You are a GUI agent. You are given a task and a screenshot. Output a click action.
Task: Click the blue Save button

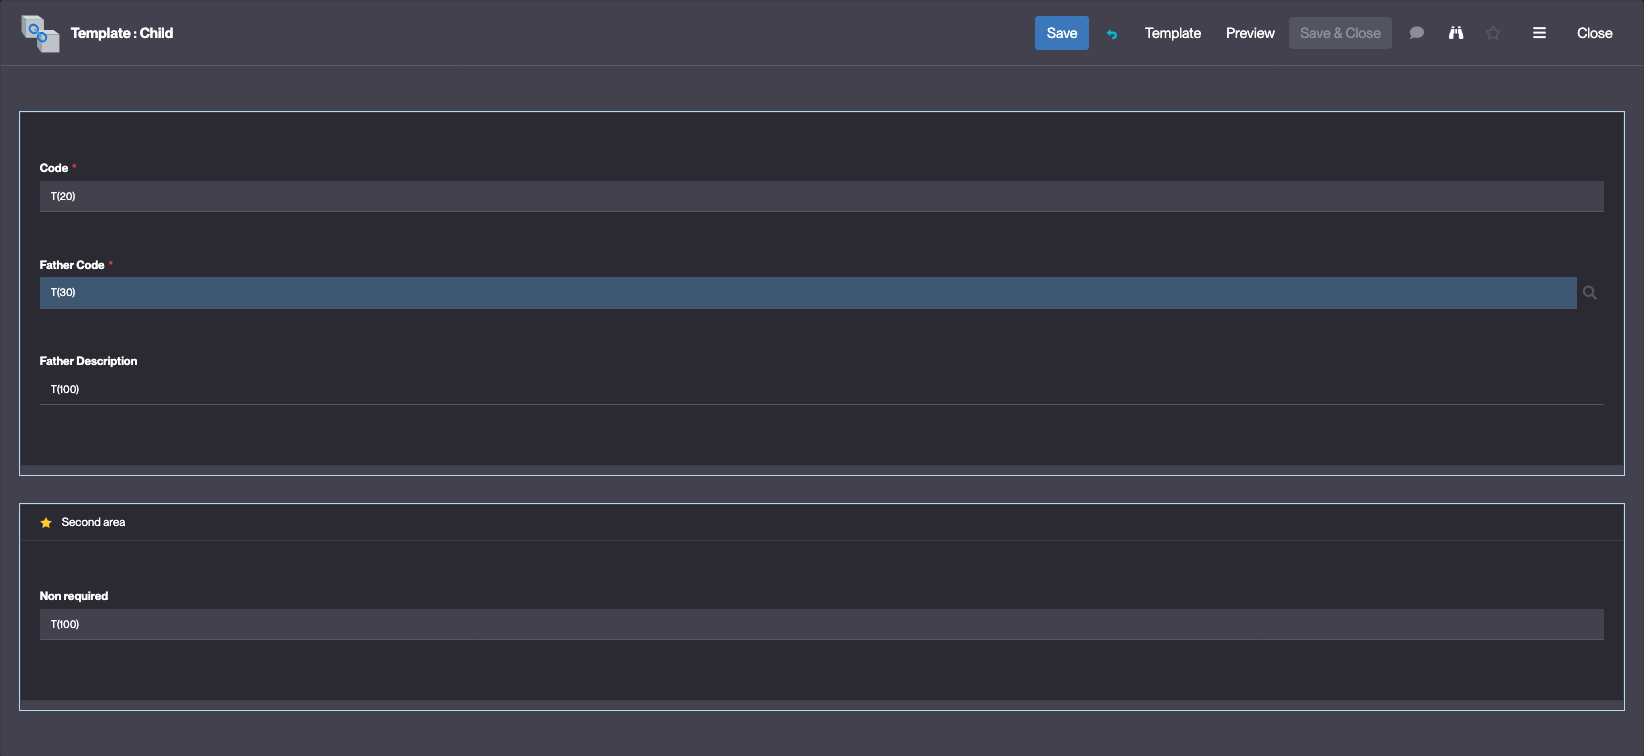click(x=1061, y=33)
